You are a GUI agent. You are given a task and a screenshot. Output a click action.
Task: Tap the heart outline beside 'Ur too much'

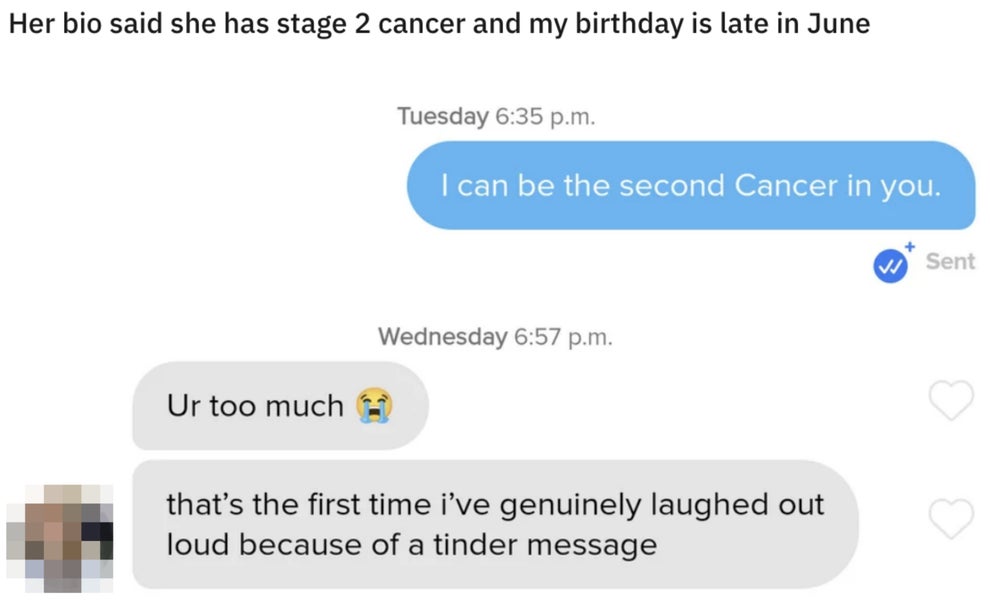951,401
